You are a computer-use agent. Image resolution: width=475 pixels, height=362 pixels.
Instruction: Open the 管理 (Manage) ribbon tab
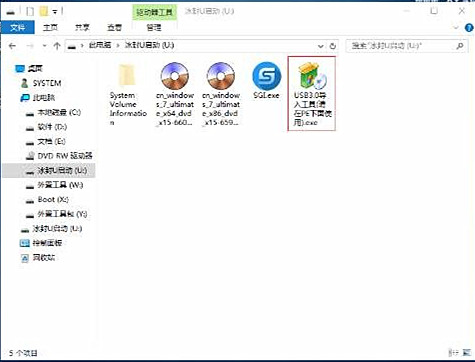tap(154, 27)
